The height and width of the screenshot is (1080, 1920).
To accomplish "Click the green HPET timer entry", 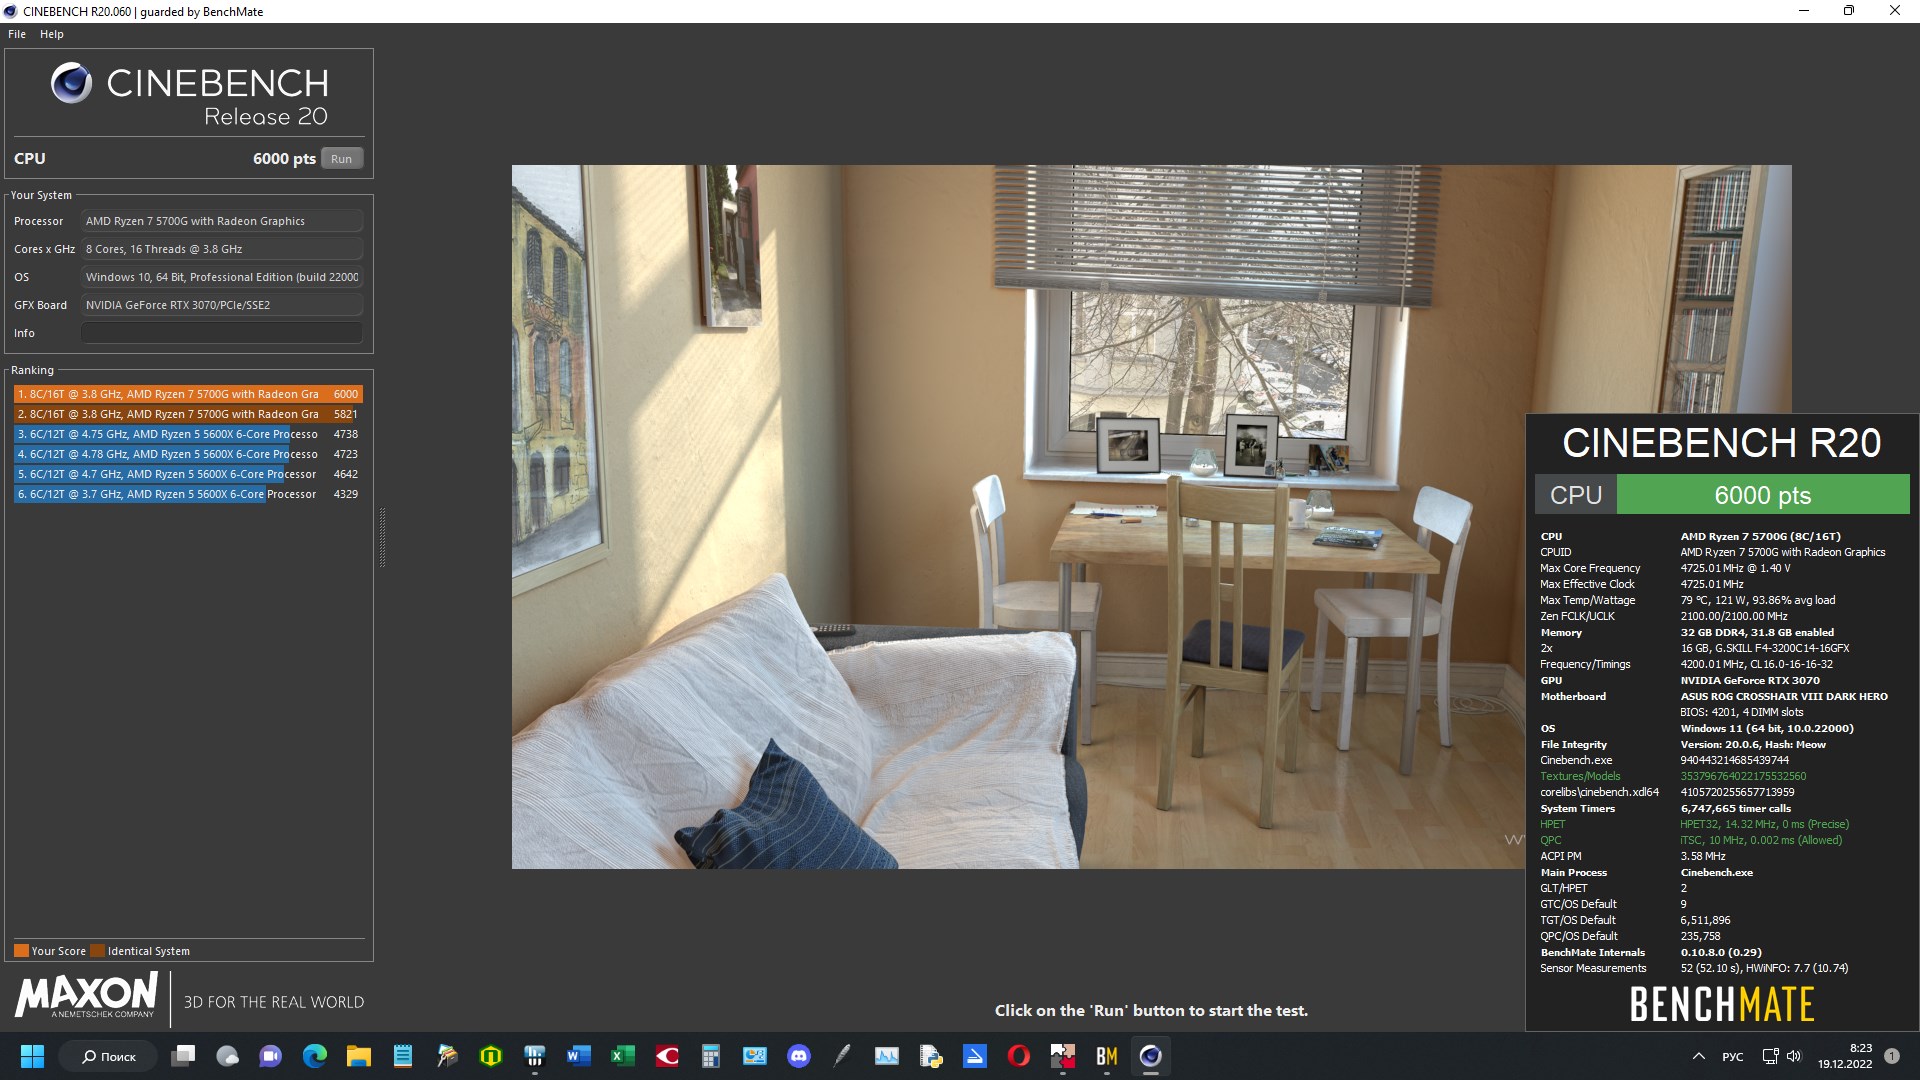I will click(x=1764, y=824).
